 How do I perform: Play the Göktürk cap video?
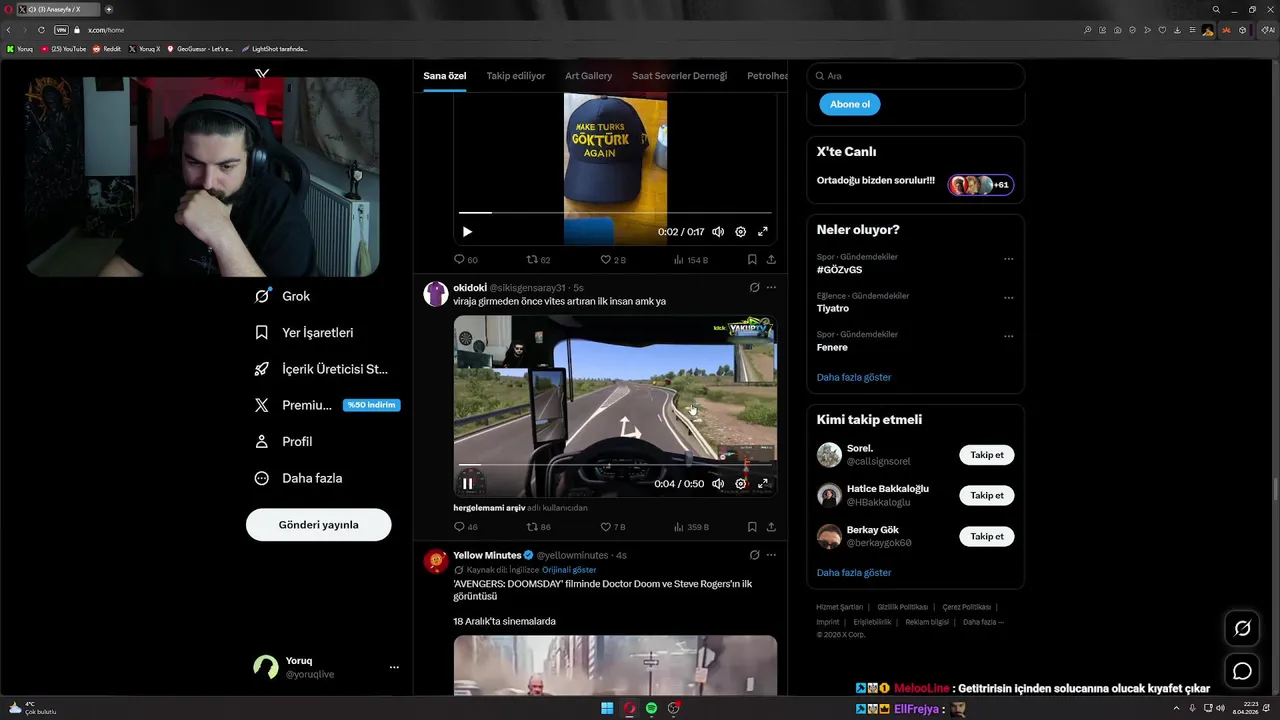[467, 232]
